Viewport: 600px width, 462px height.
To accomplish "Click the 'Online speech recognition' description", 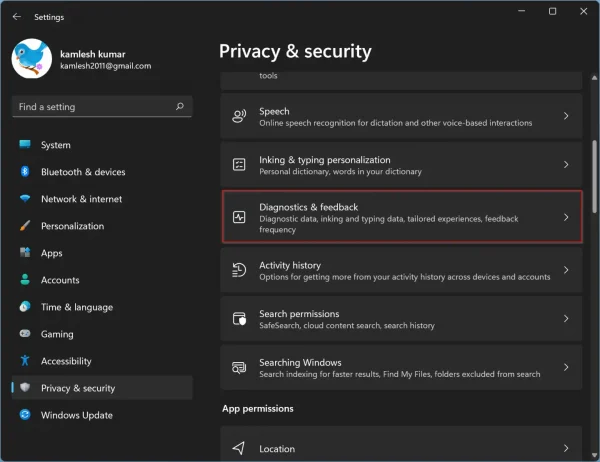I will [x=396, y=123].
